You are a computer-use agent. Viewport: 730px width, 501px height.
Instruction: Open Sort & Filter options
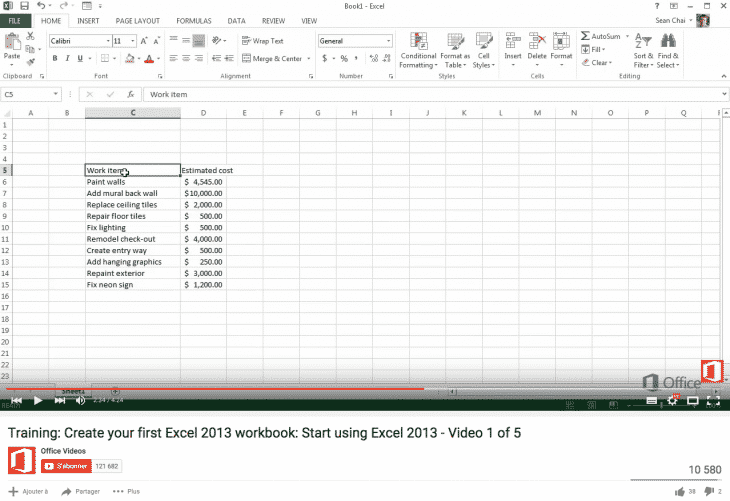click(x=643, y=50)
